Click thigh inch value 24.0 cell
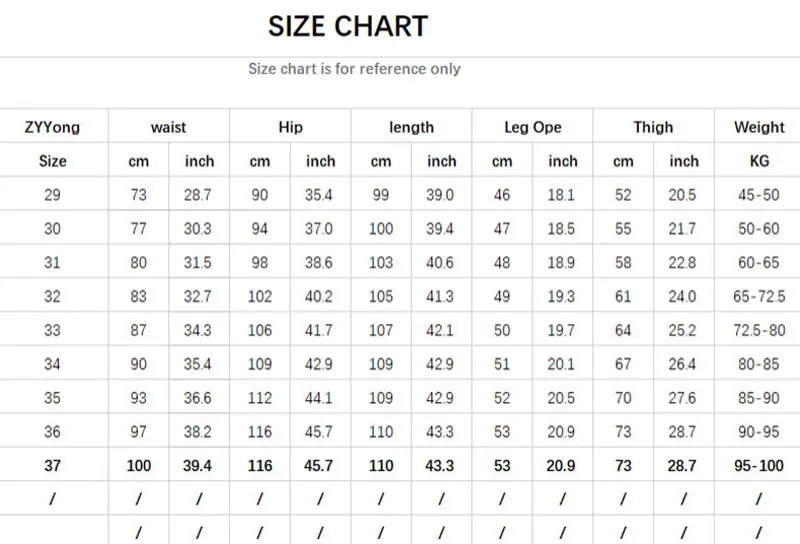The width and height of the screenshot is (800, 544). [682, 296]
